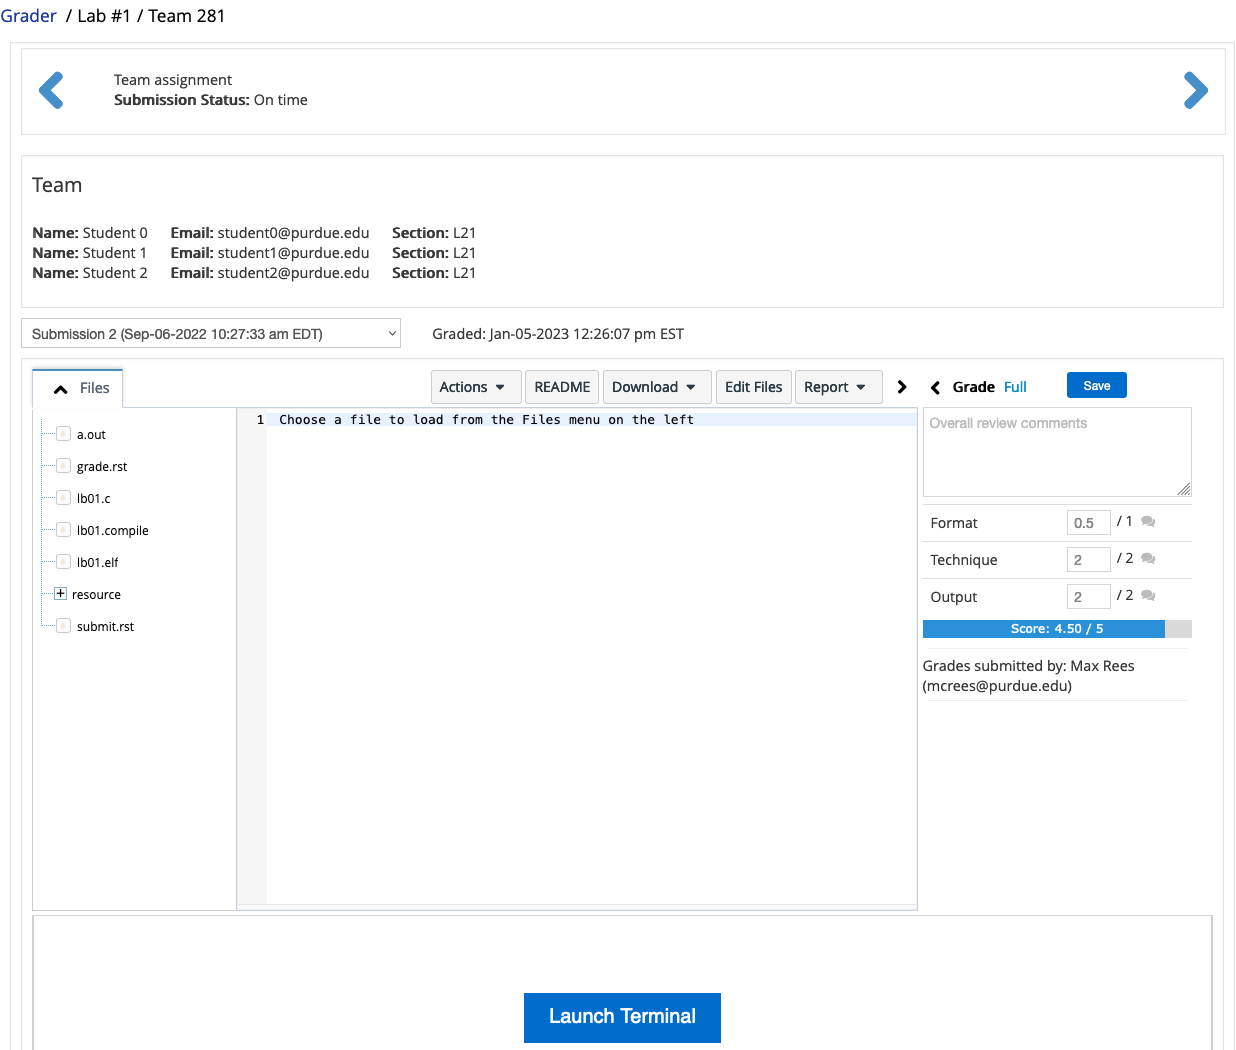1236x1050 pixels.
Task: Go to next team with right arrow
Action: [x=1195, y=90]
